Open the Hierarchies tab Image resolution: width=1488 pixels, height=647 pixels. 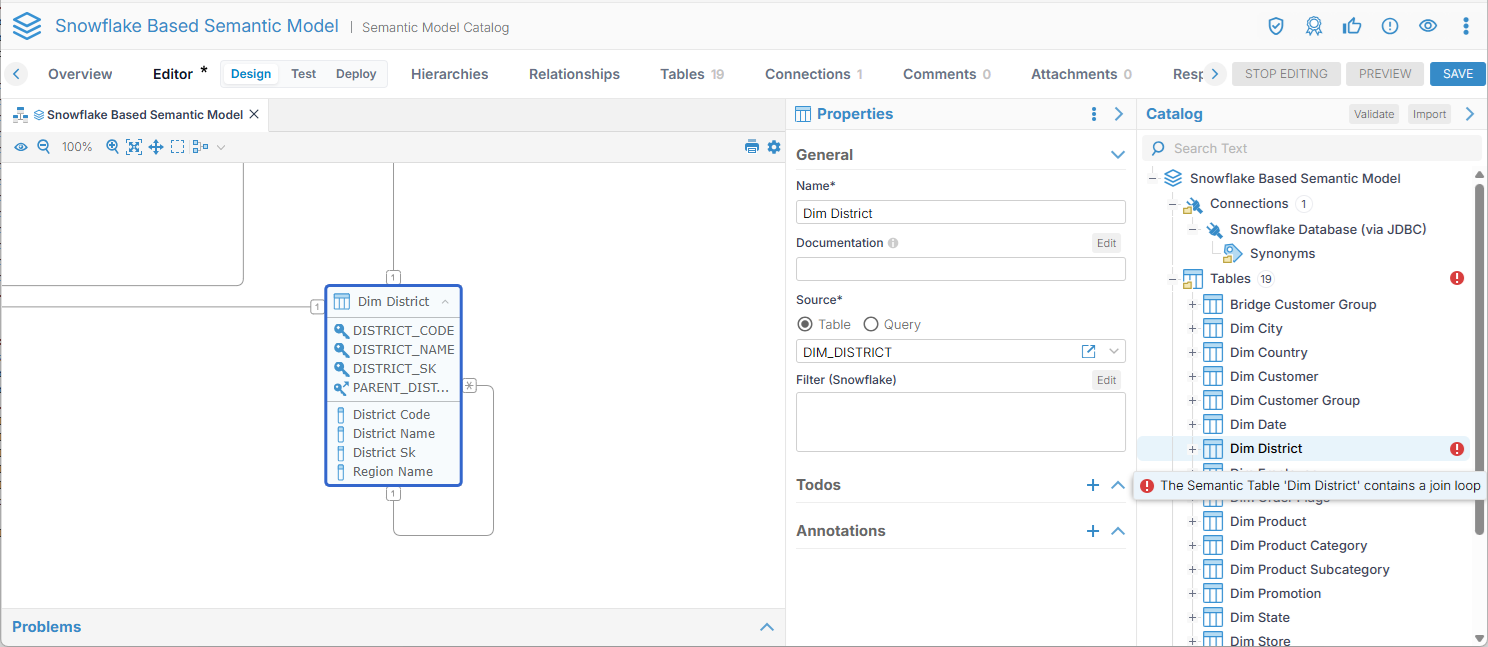click(x=449, y=74)
